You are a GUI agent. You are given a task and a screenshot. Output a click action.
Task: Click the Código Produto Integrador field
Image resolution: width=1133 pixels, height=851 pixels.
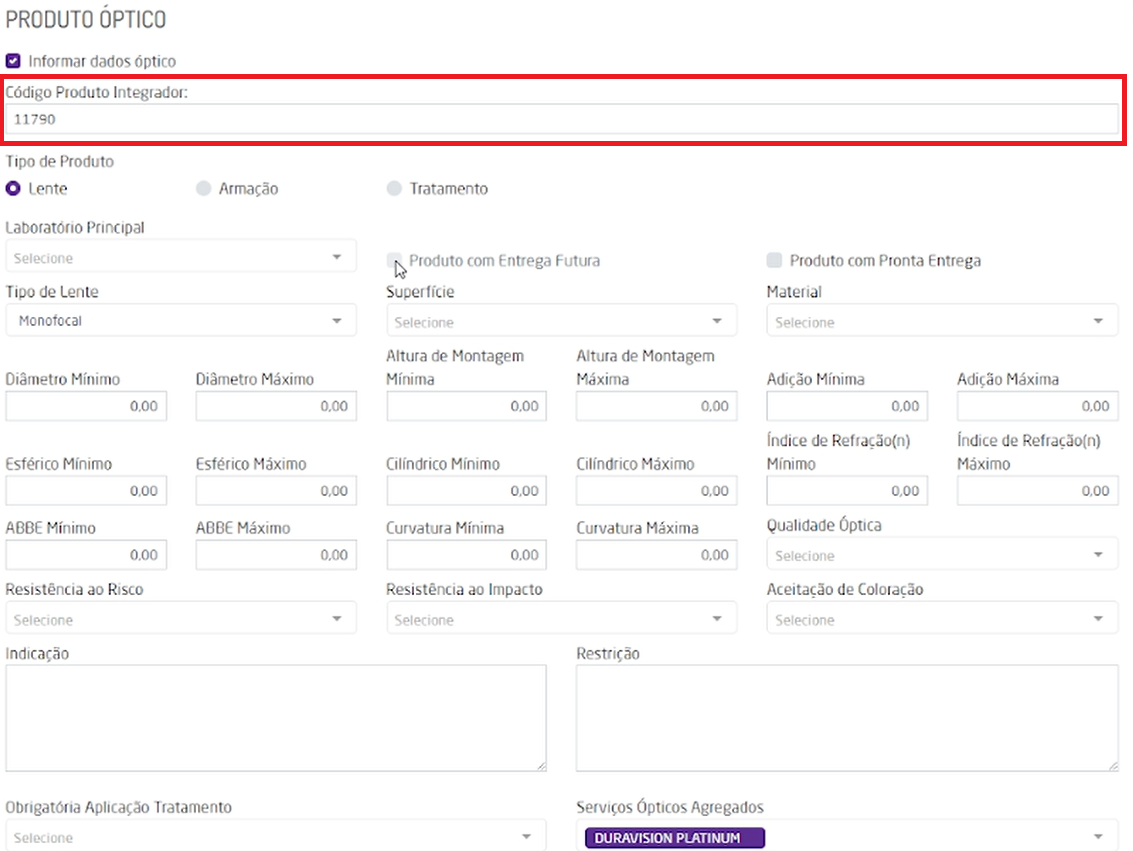pyautogui.click(x=561, y=119)
